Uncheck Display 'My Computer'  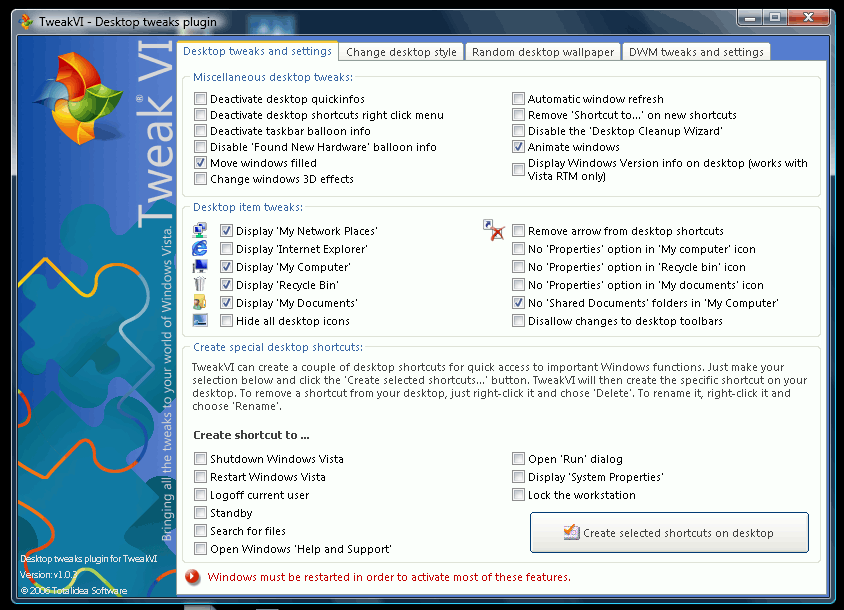226,267
